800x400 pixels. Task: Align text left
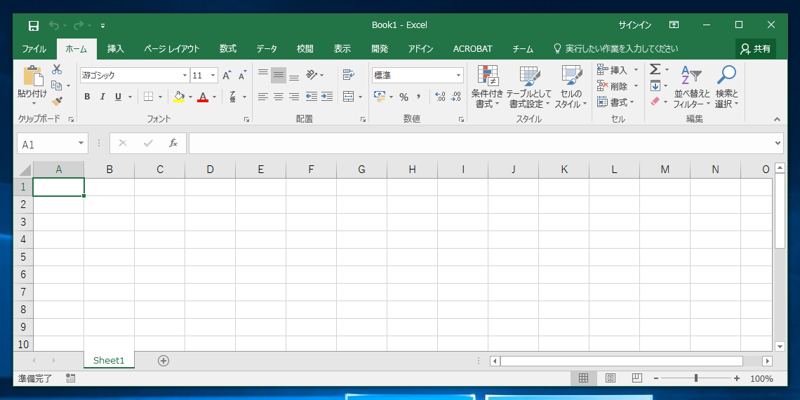[x=263, y=96]
